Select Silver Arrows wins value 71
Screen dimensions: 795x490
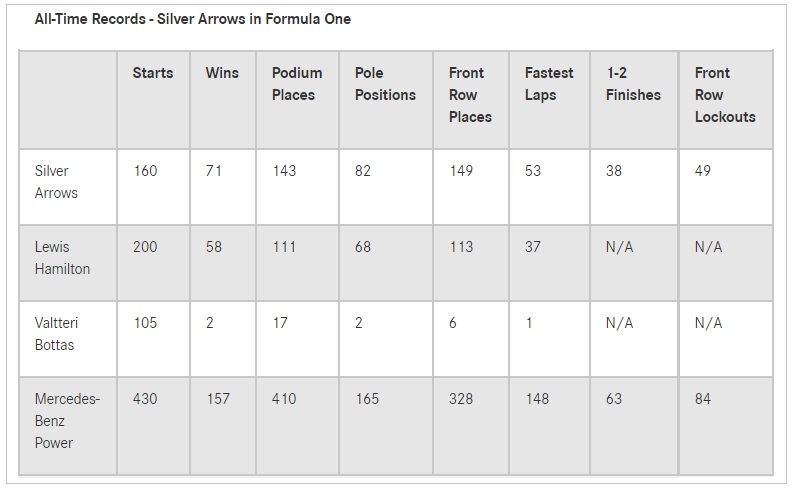(213, 171)
